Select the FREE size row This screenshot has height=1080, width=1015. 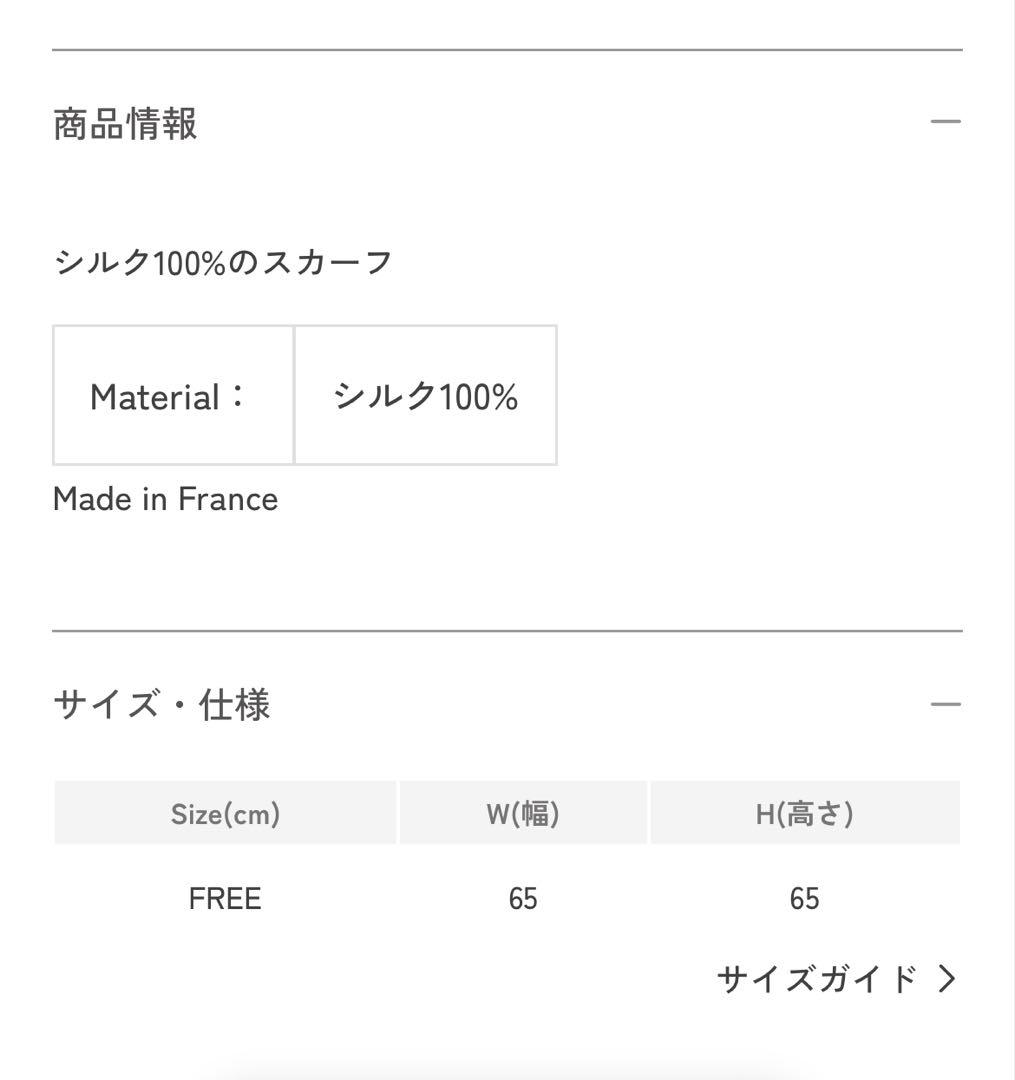pyautogui.click(x=225, y=898)
